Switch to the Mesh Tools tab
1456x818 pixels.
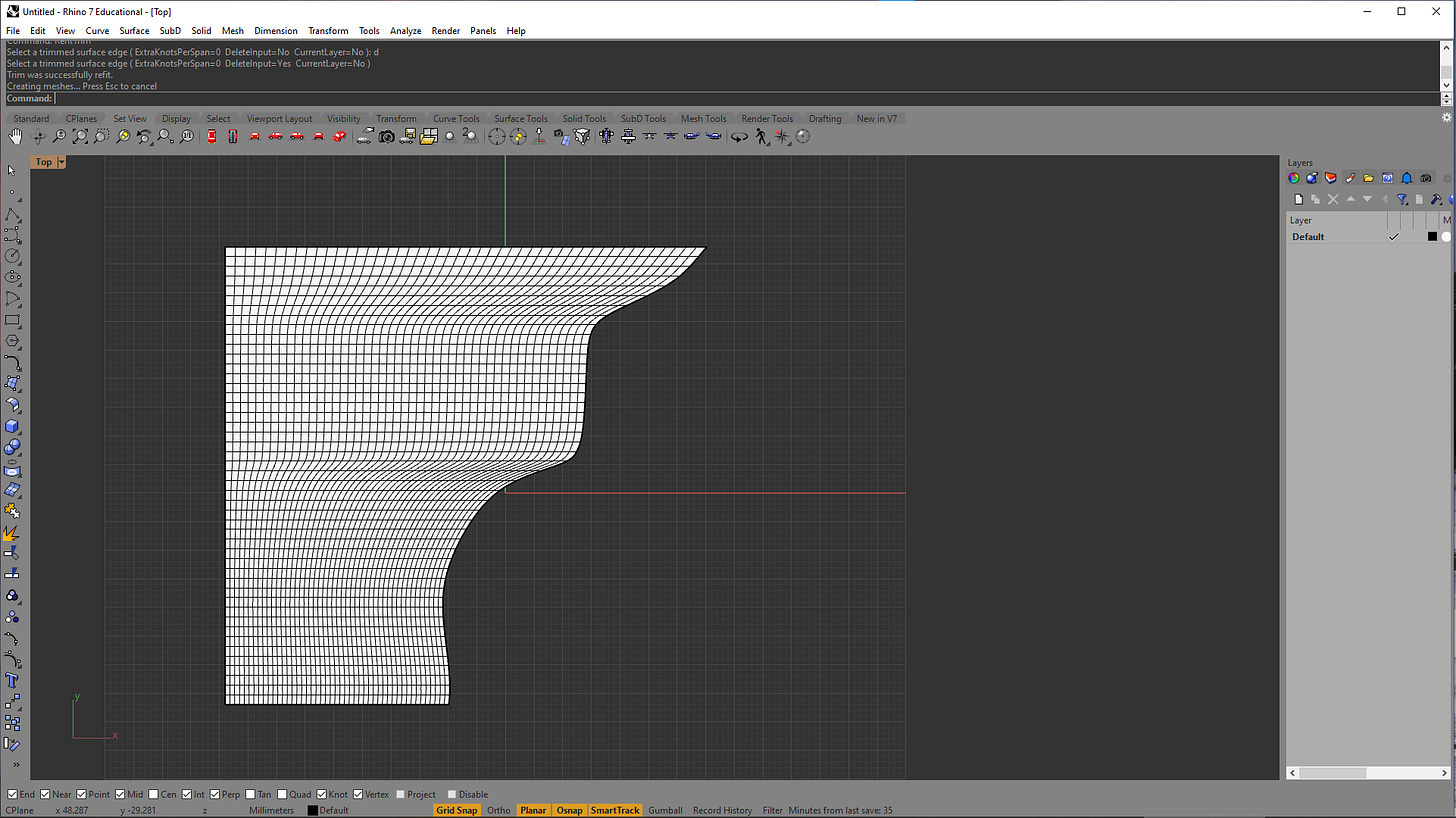[703, 118]
